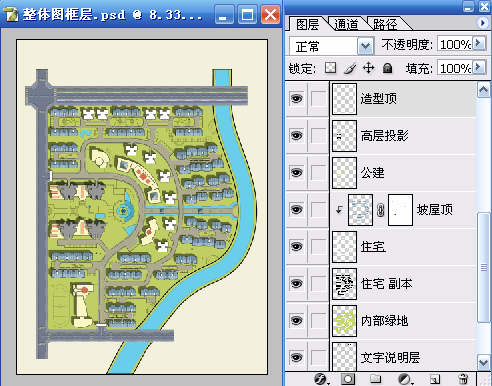Screen dimensions: 492x386
Task: Hide the 造型顶 layer eye
Action: (296, 99)
